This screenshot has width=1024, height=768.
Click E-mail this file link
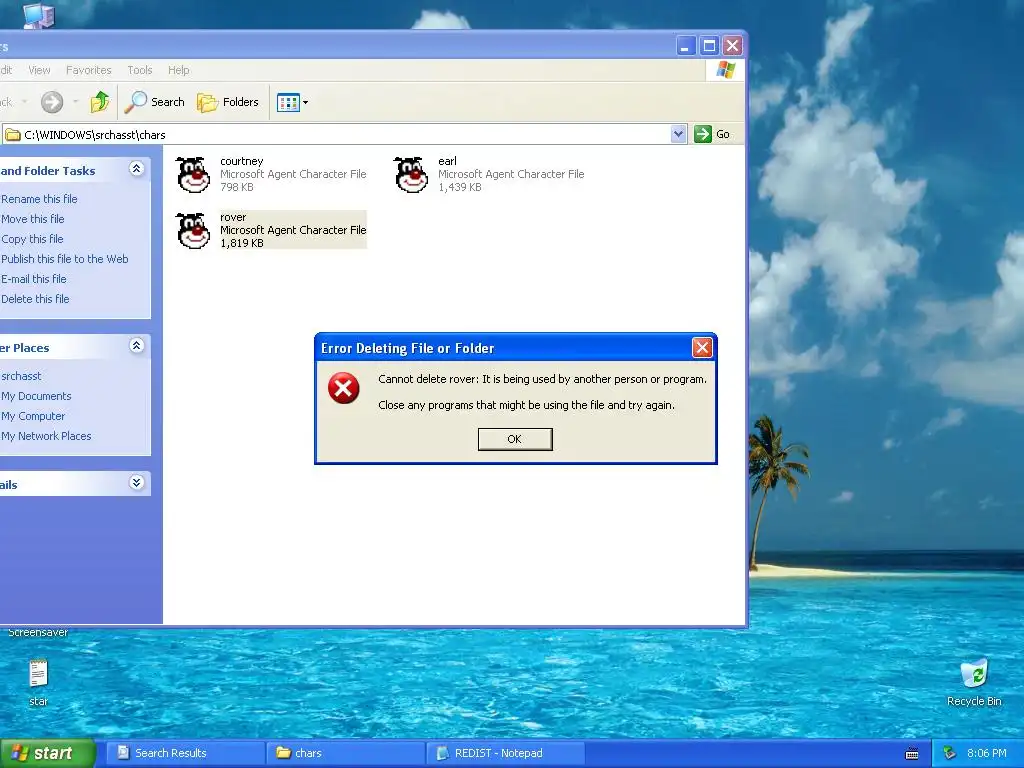tap(33, 280)
